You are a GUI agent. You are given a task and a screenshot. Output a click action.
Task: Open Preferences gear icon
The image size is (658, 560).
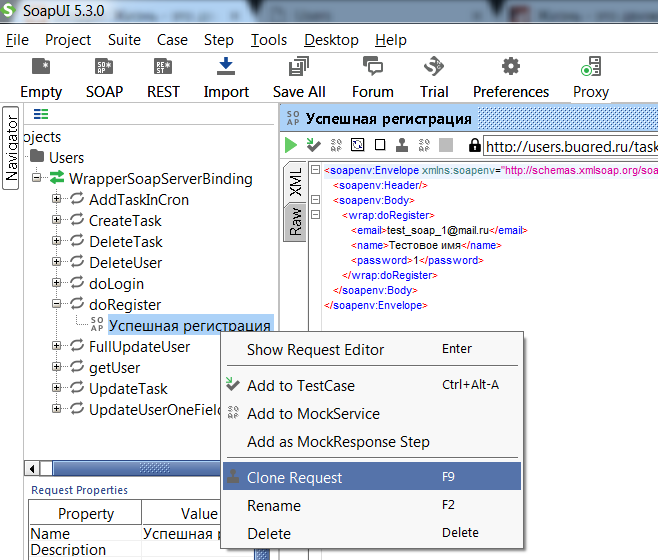(511, 66)
